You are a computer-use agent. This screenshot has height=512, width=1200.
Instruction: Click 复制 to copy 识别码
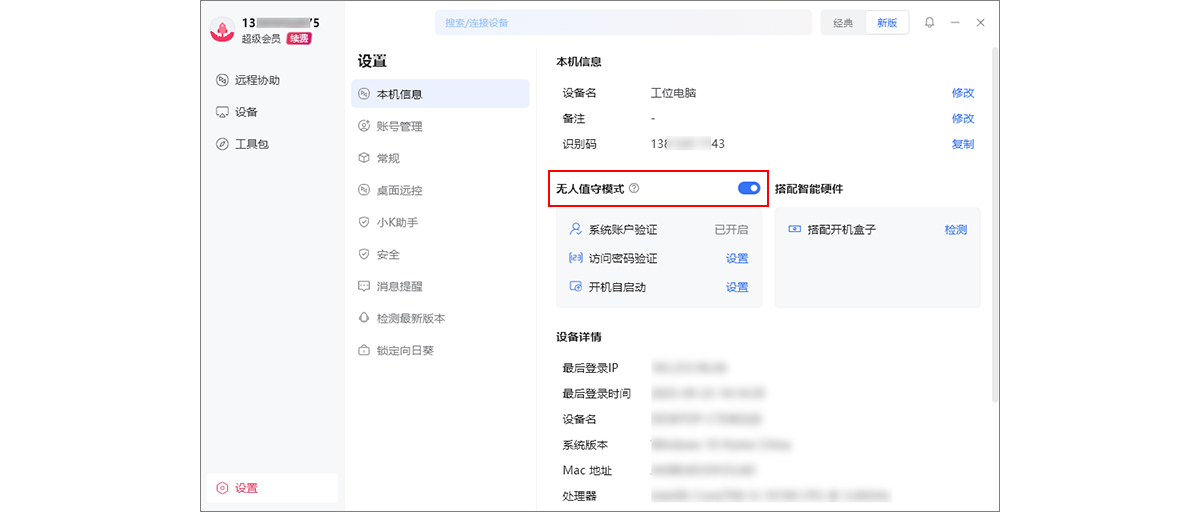point(962,144)
